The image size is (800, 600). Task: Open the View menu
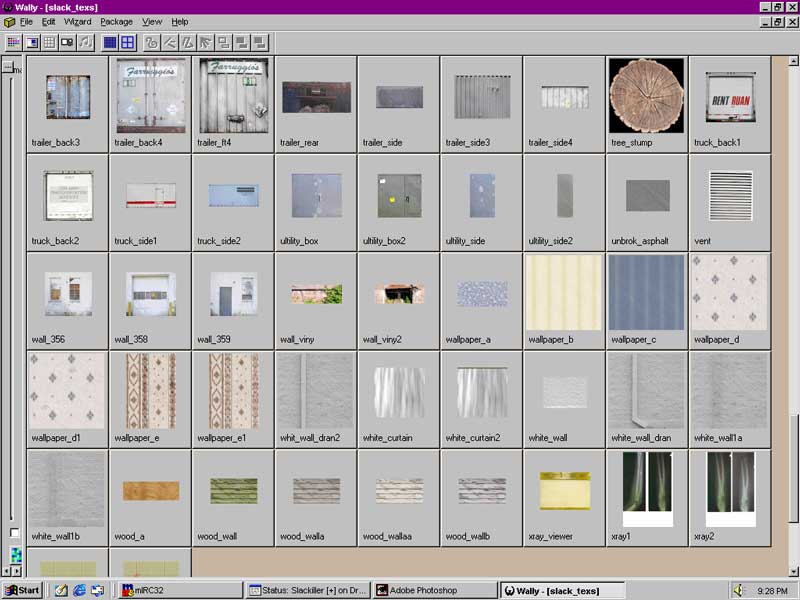[x=152, y=21]
